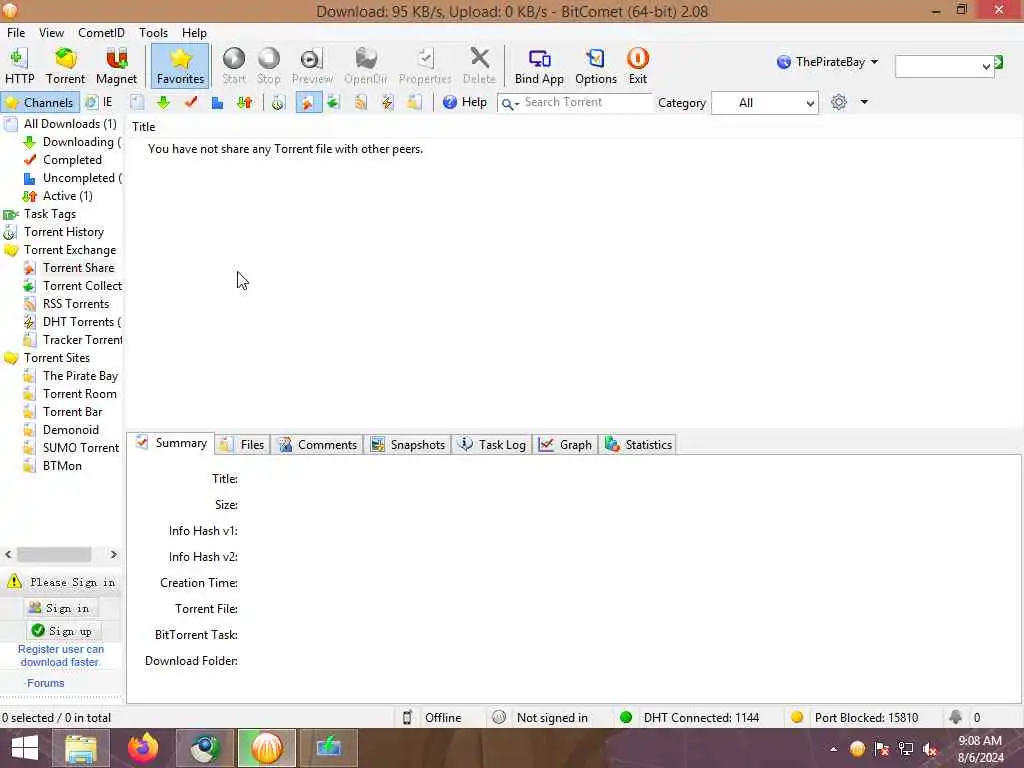Click the Tracker Torrents toolbar icon
Image resolution: width=1024 pixels, height=768 pixels.
click(414, 103)
